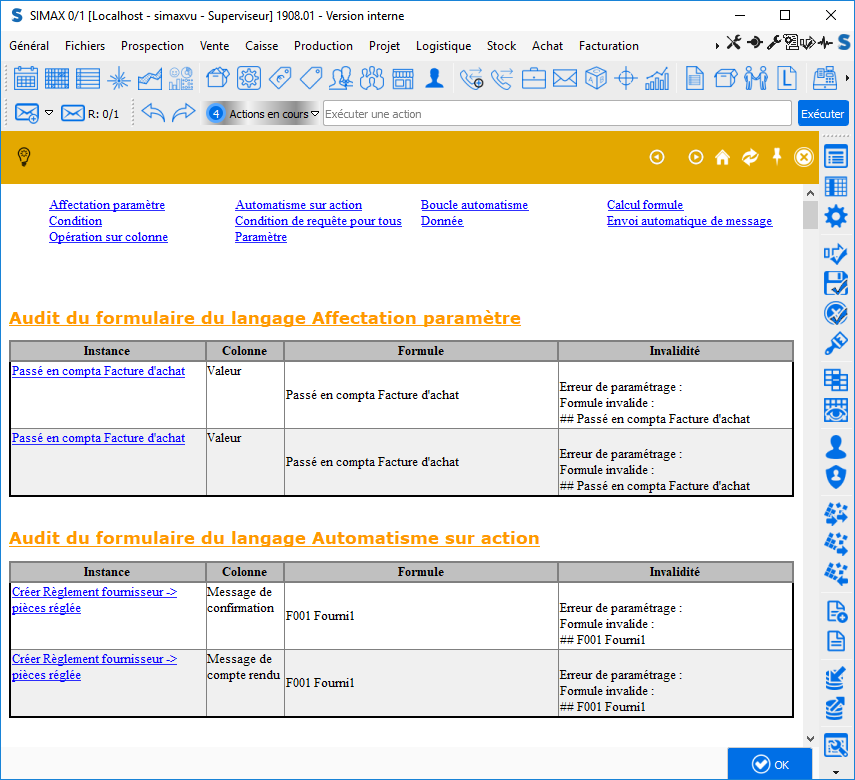
Task: Toggle the eye view icon in right sidebar
Action: (x=835, y=410)
